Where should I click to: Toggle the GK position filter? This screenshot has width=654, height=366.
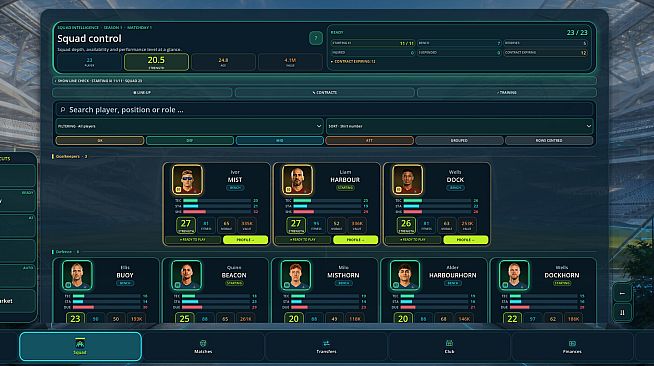[x=100, y=140]
